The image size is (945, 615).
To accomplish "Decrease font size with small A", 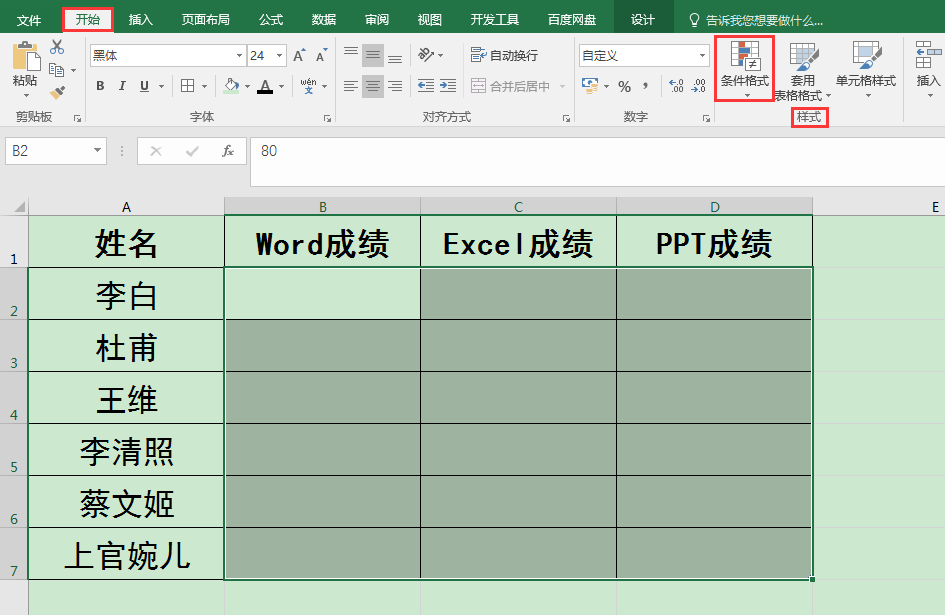I will point(322,55).
